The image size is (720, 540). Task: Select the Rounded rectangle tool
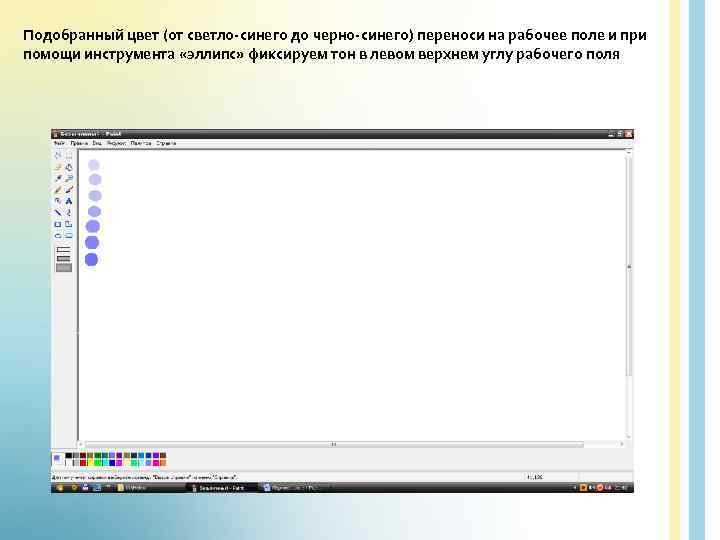point(68,235)
